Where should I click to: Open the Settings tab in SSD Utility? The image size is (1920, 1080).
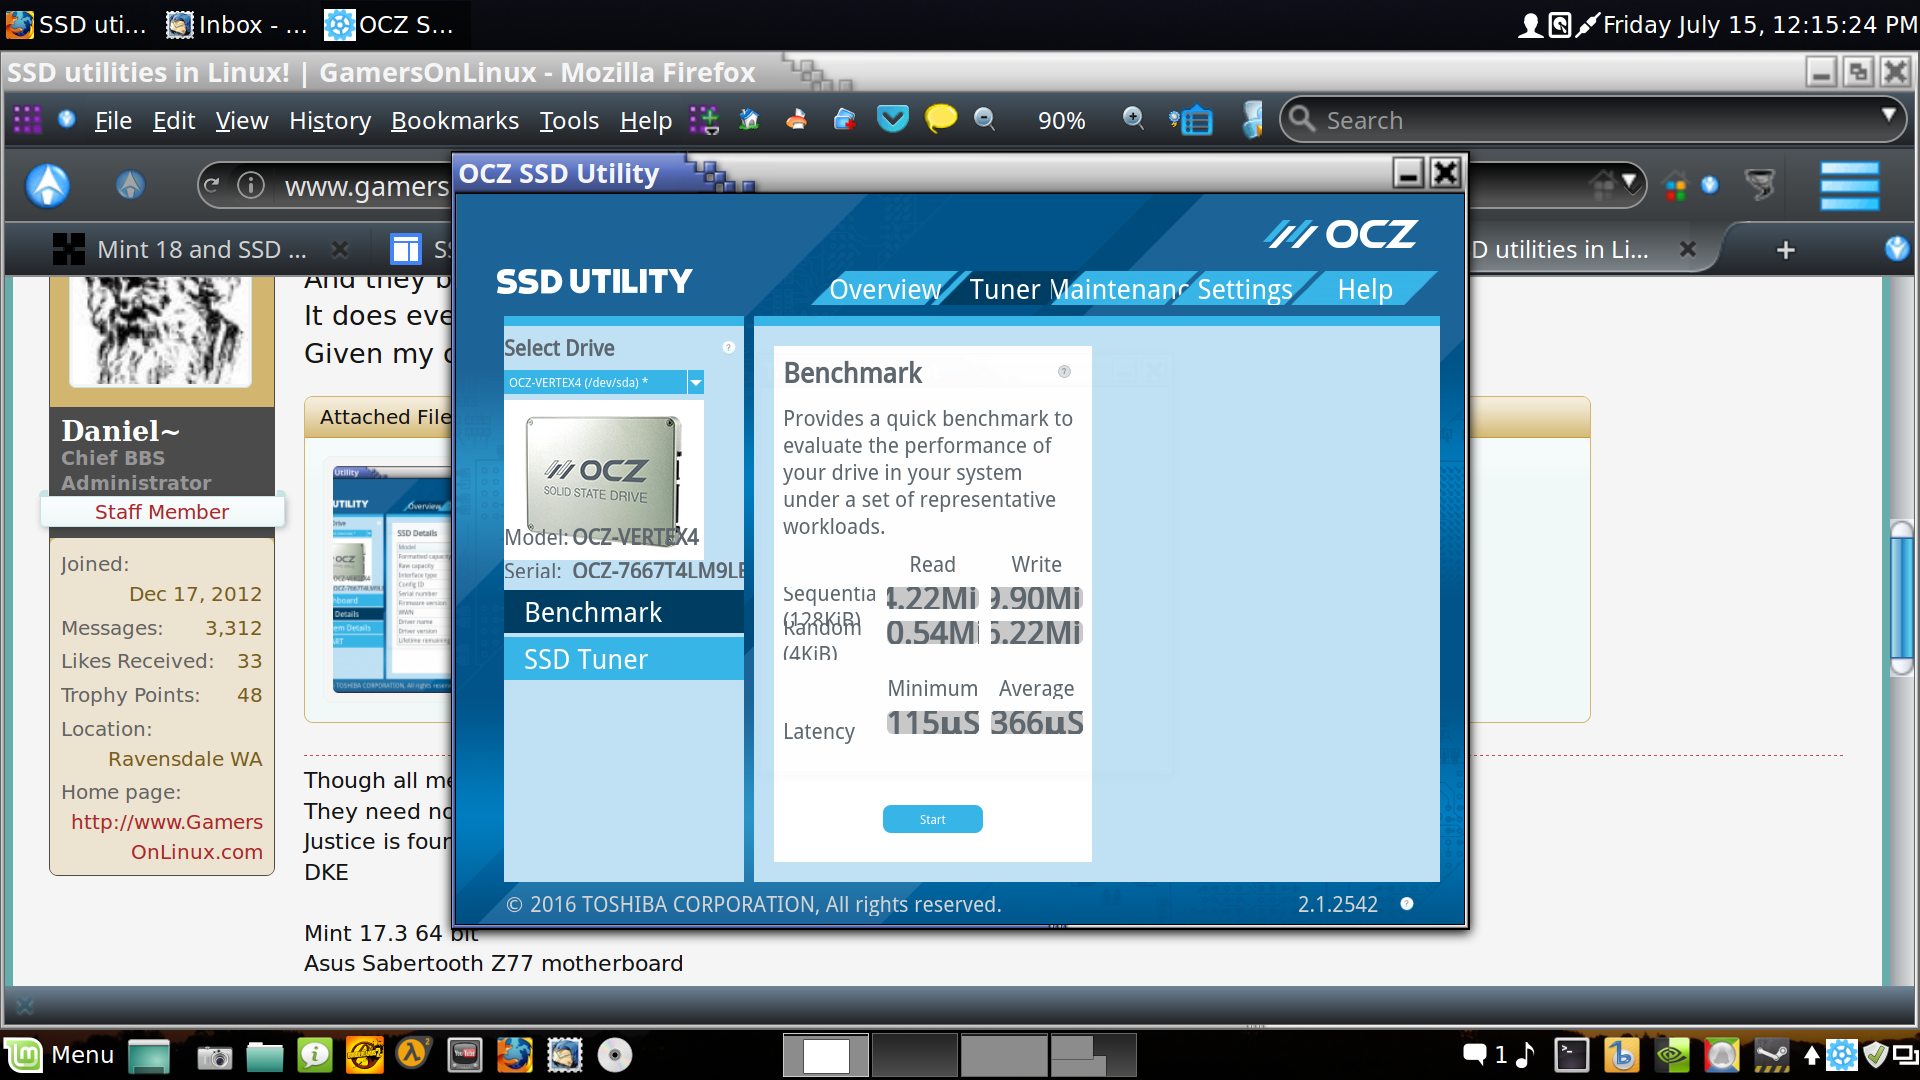[x=1245, y=289]
